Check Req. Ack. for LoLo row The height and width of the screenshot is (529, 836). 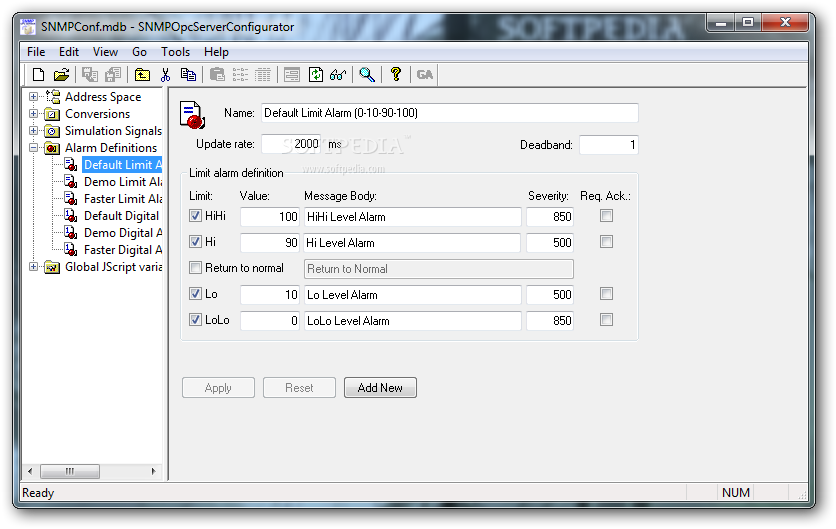606,320
